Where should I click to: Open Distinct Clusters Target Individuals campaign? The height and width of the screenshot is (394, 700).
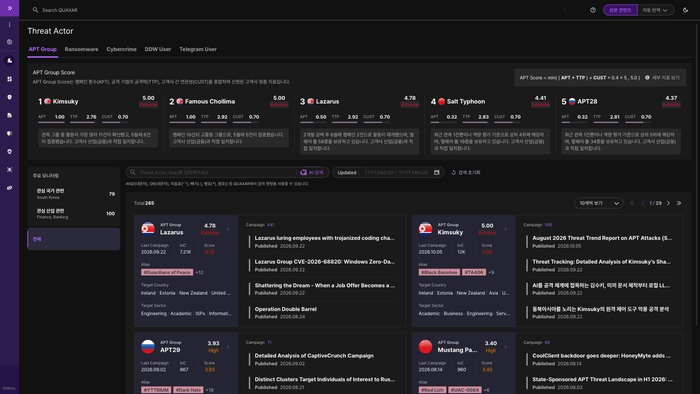[325, 379]
